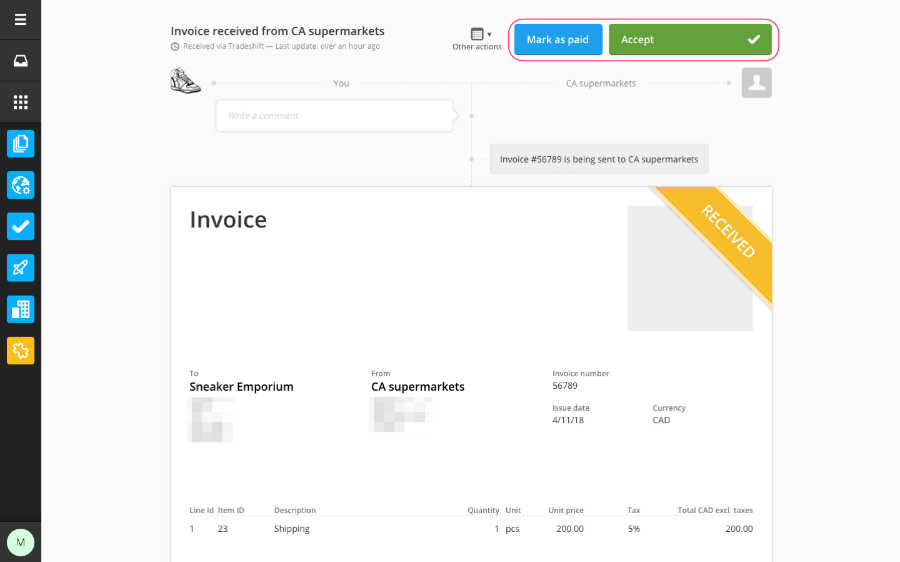Click the sneaker company logo
This screenshot has height=562, width=900.
click(185, 80)
